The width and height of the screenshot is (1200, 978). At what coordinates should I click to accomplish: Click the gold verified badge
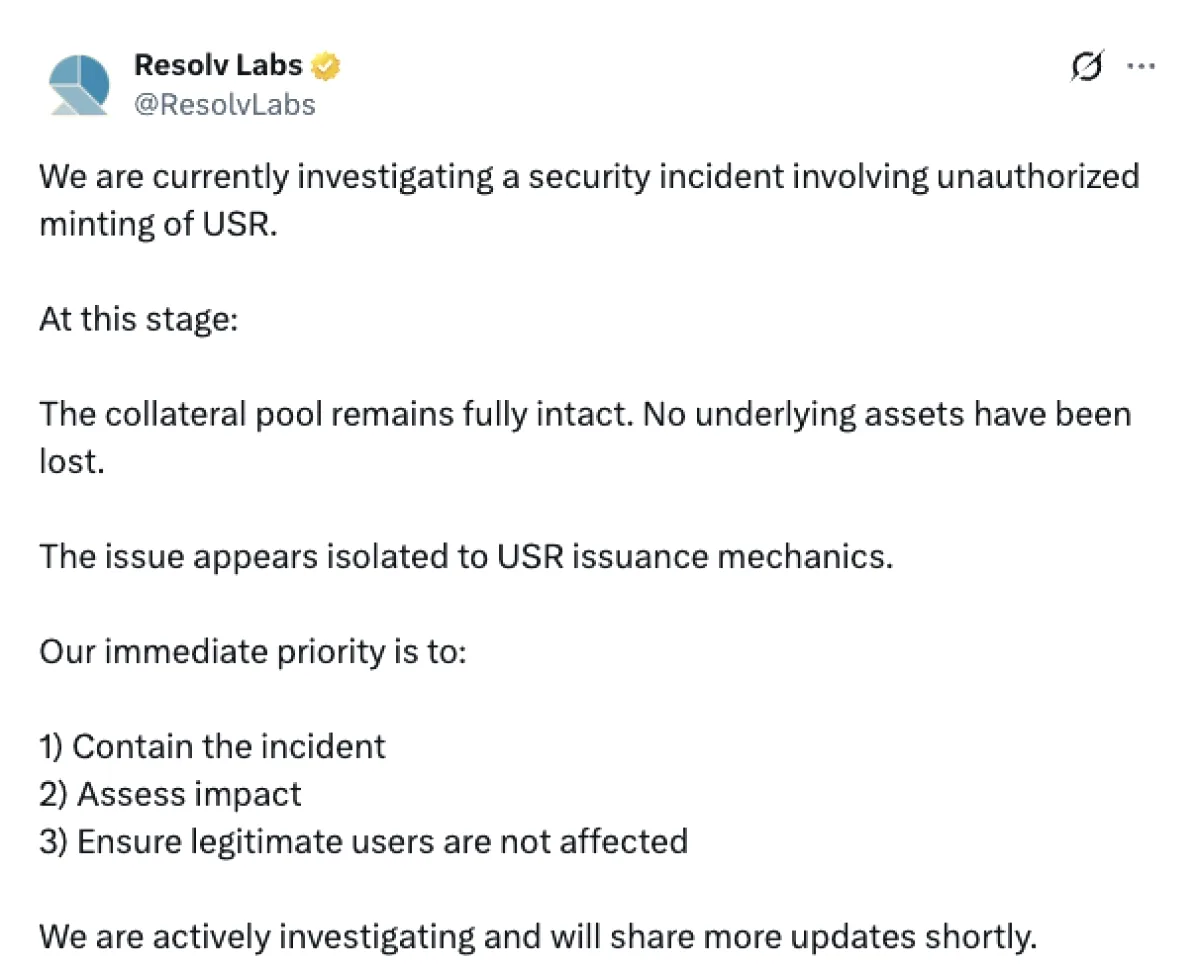point(325,67)
